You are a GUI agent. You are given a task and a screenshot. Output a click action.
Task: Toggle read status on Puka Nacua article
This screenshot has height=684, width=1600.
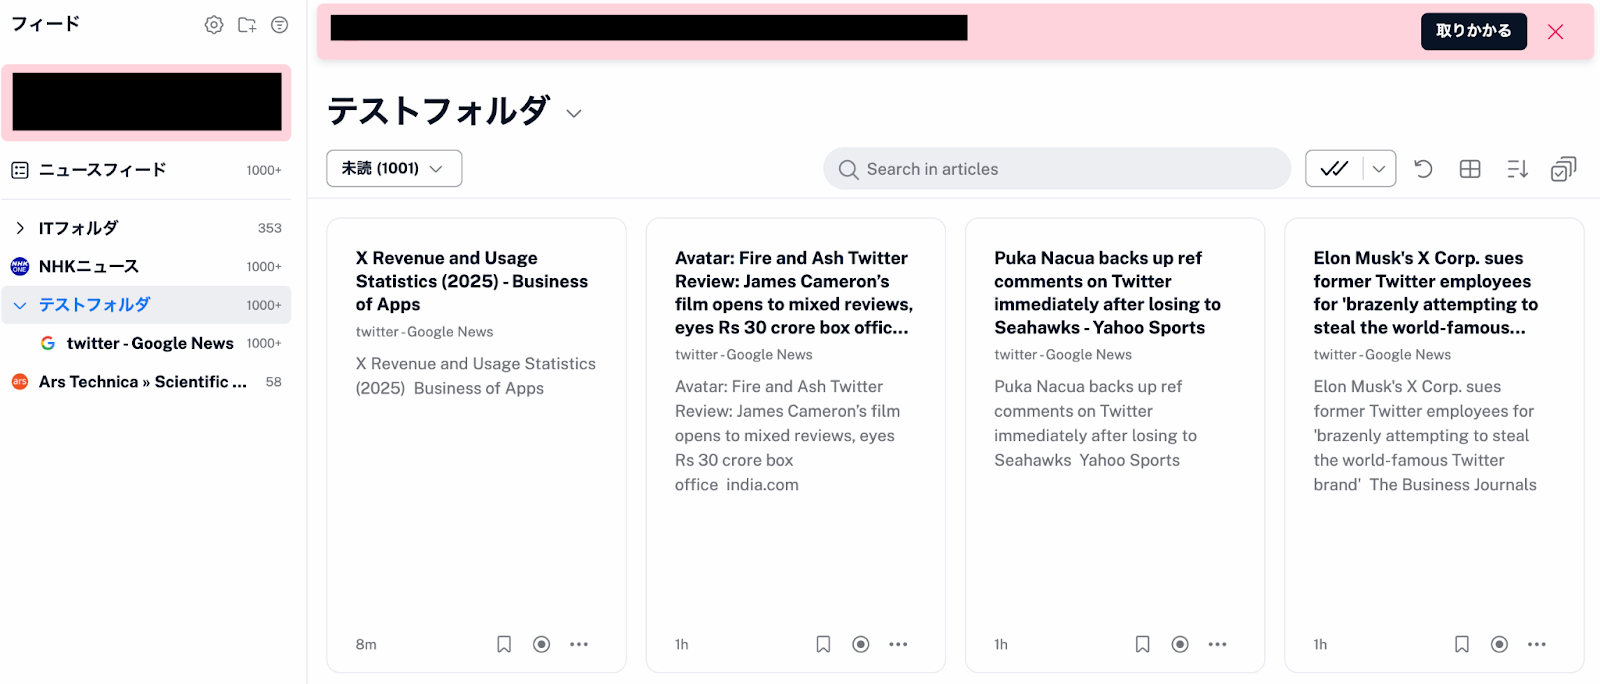point(1180,644)
